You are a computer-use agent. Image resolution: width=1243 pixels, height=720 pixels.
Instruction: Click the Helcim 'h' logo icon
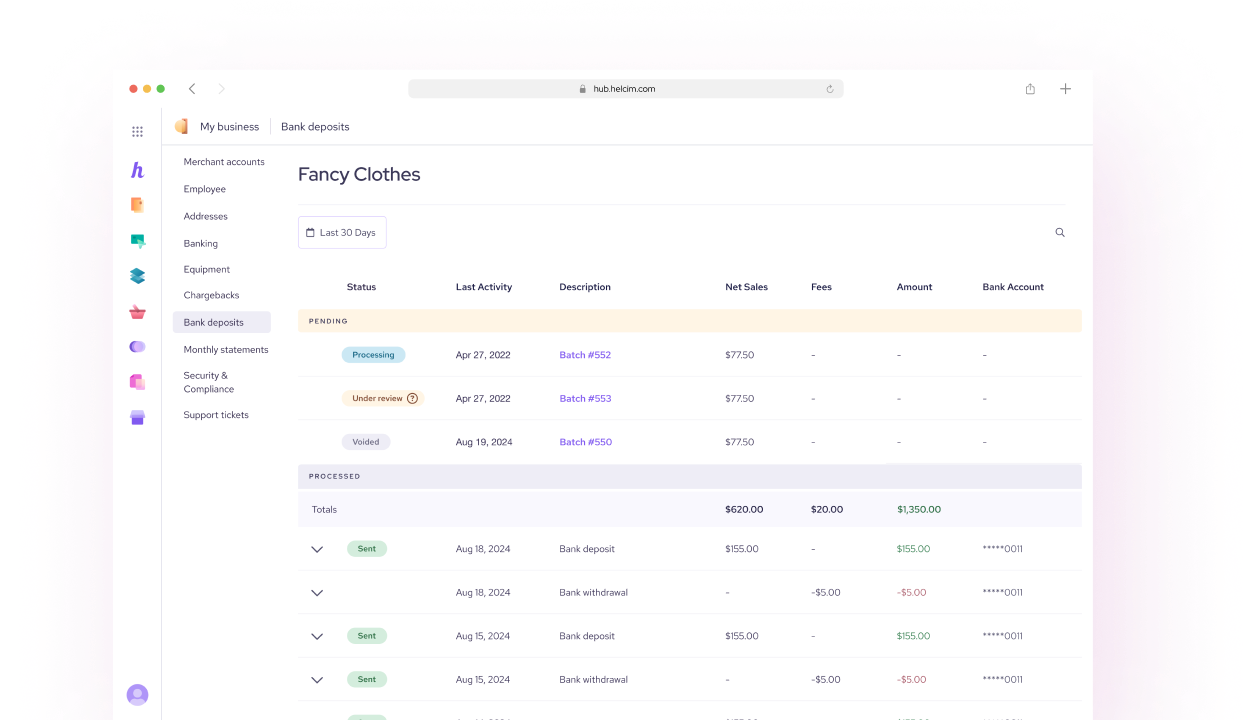tap(137, 170)
